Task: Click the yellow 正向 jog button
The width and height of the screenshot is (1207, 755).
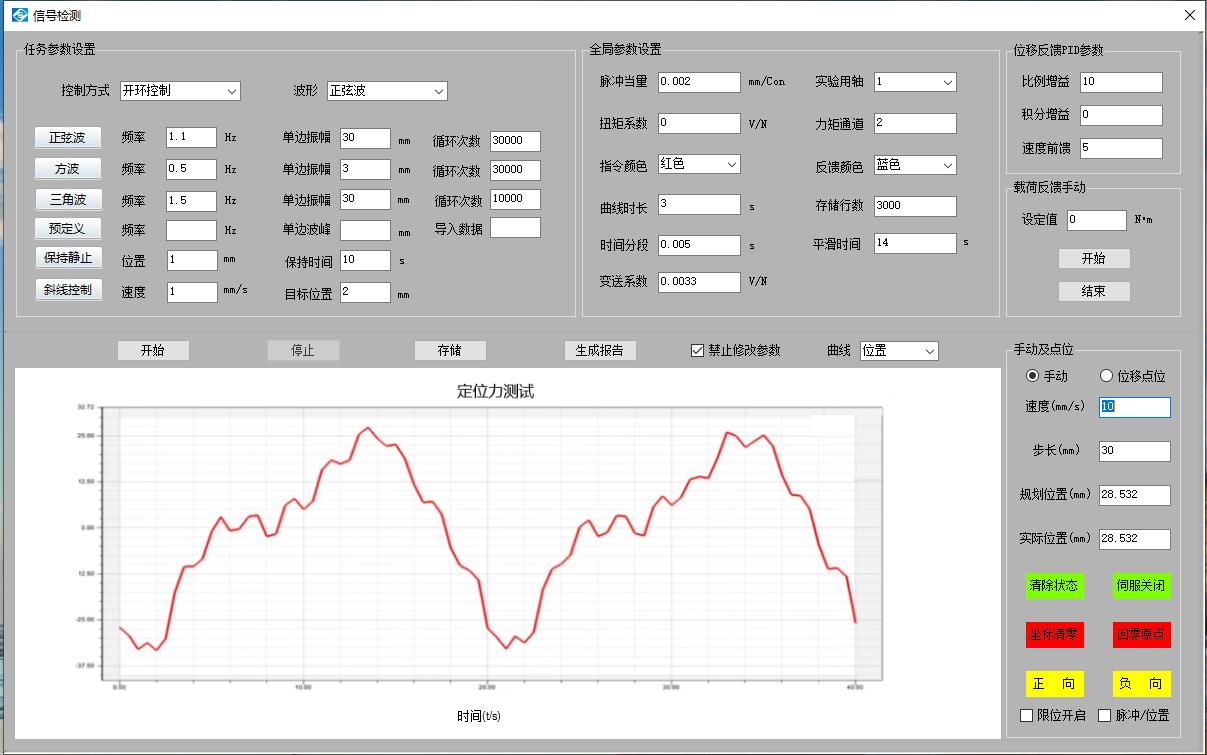Action: (x=1054, y=684)
